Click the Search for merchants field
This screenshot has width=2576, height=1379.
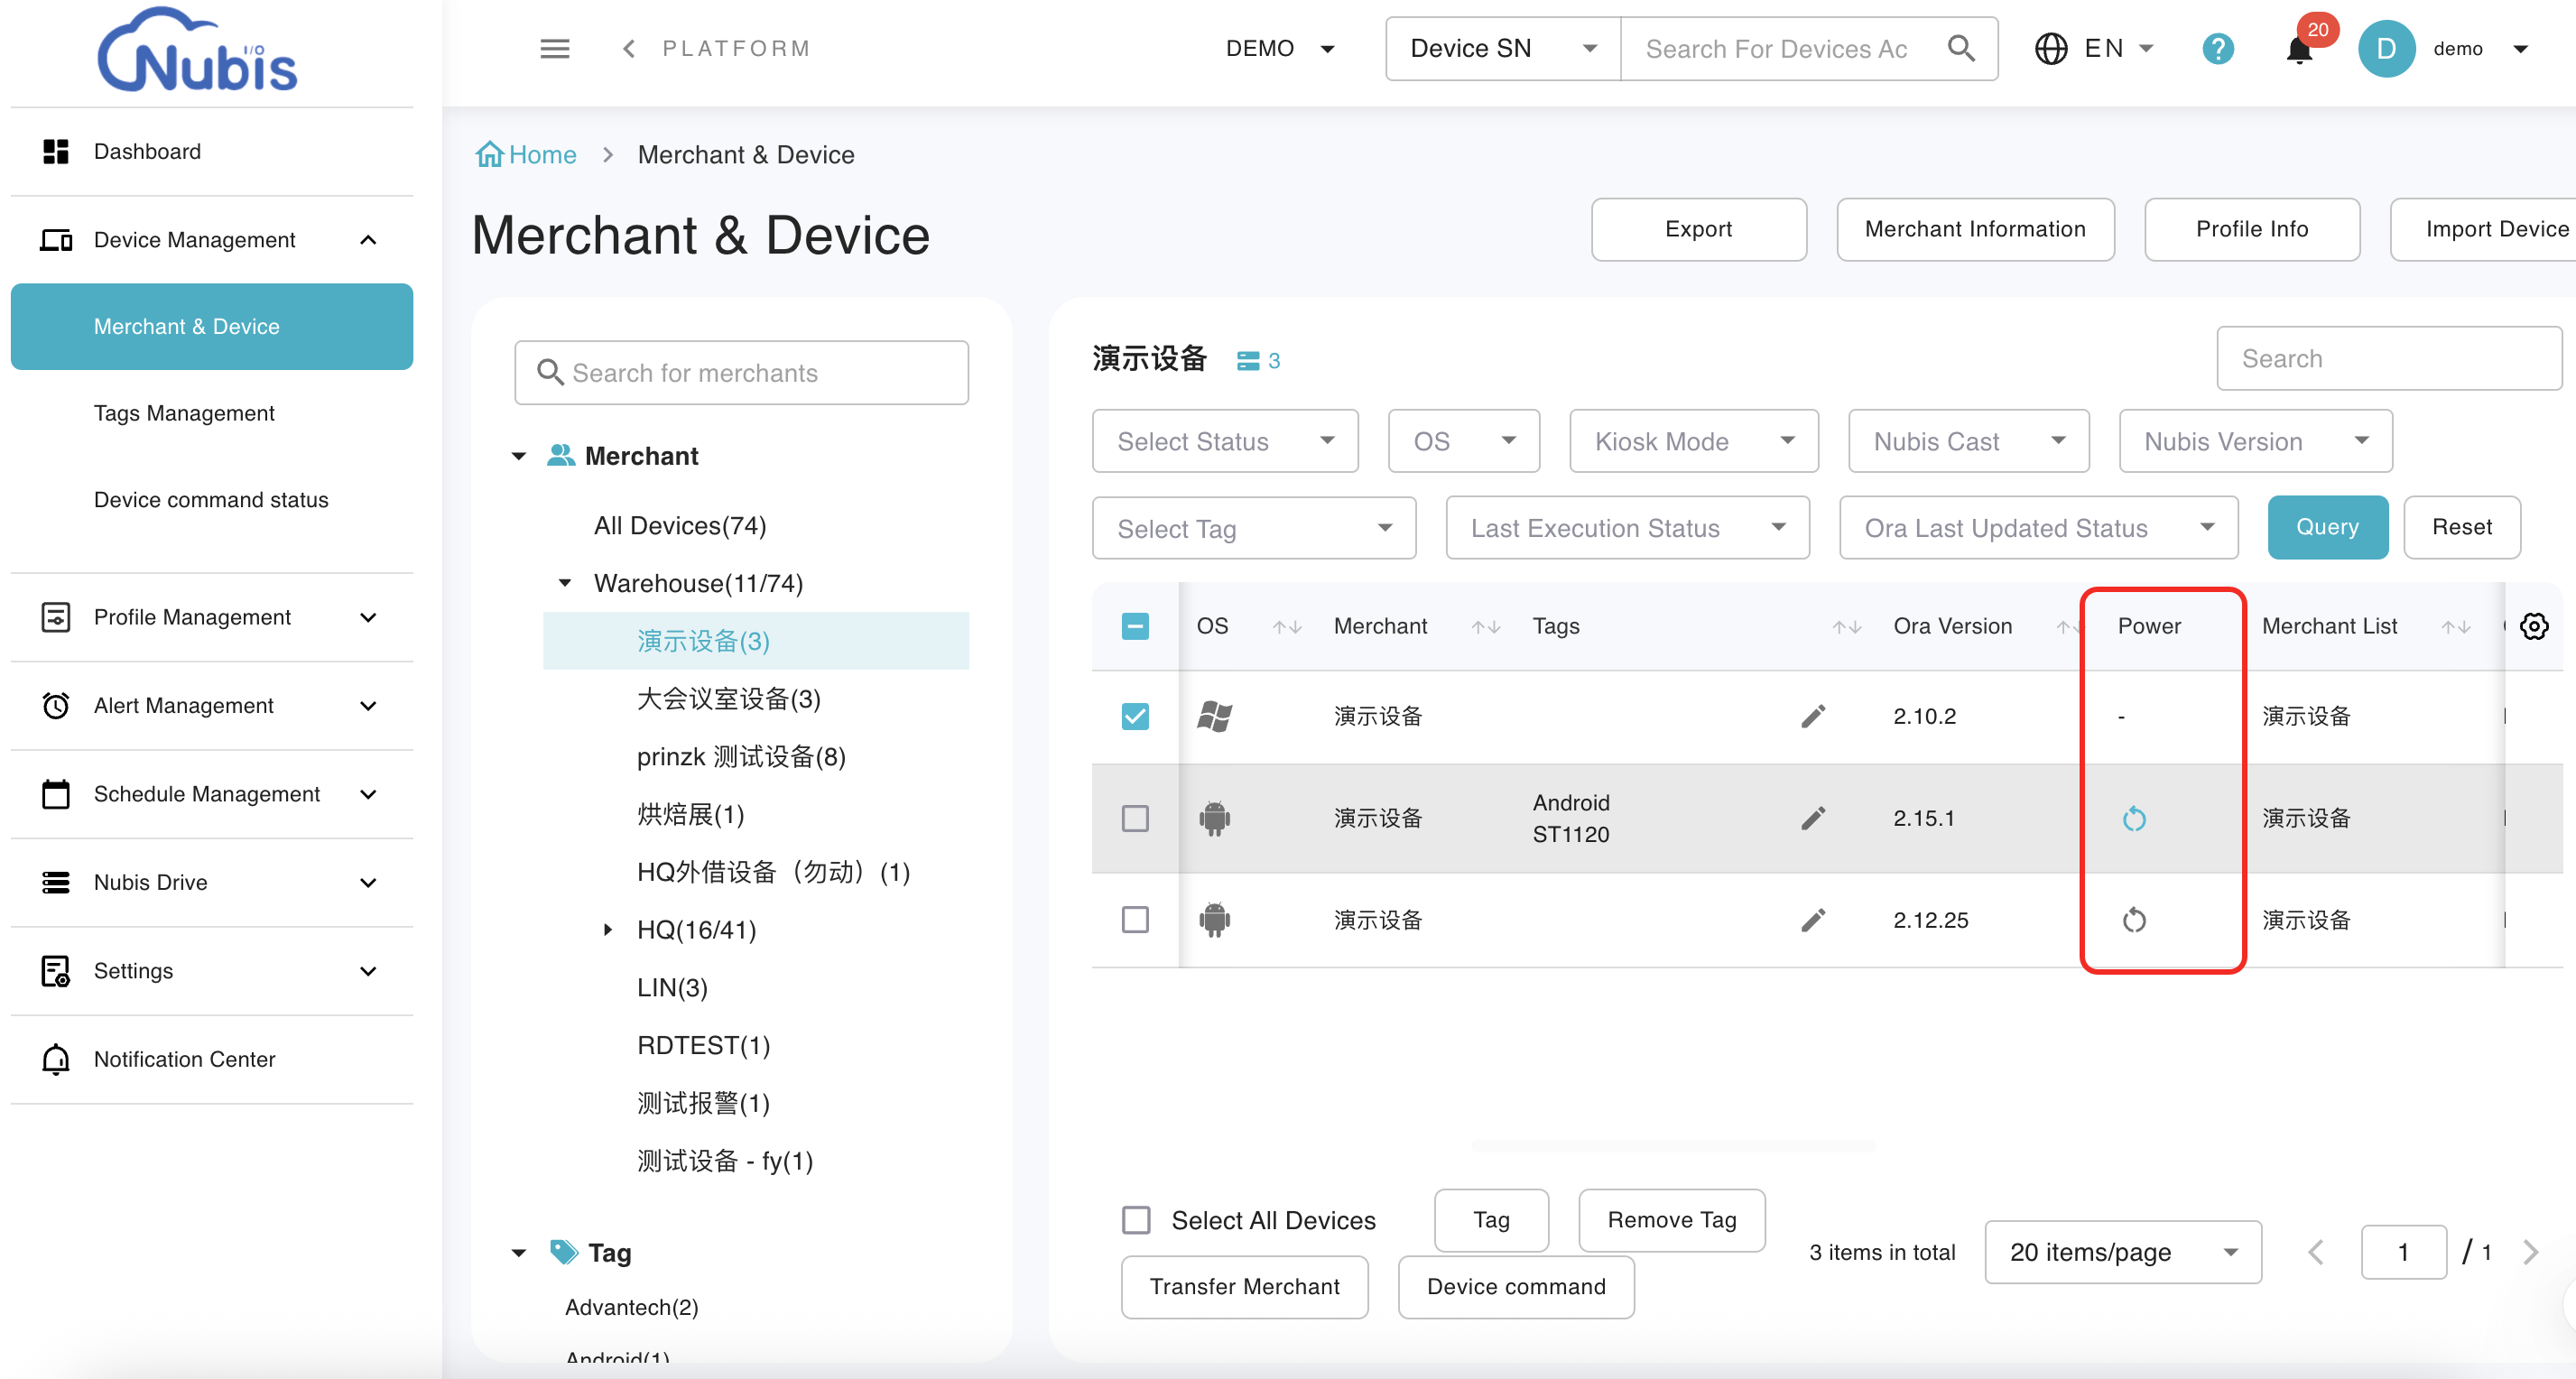pos(741,373)
